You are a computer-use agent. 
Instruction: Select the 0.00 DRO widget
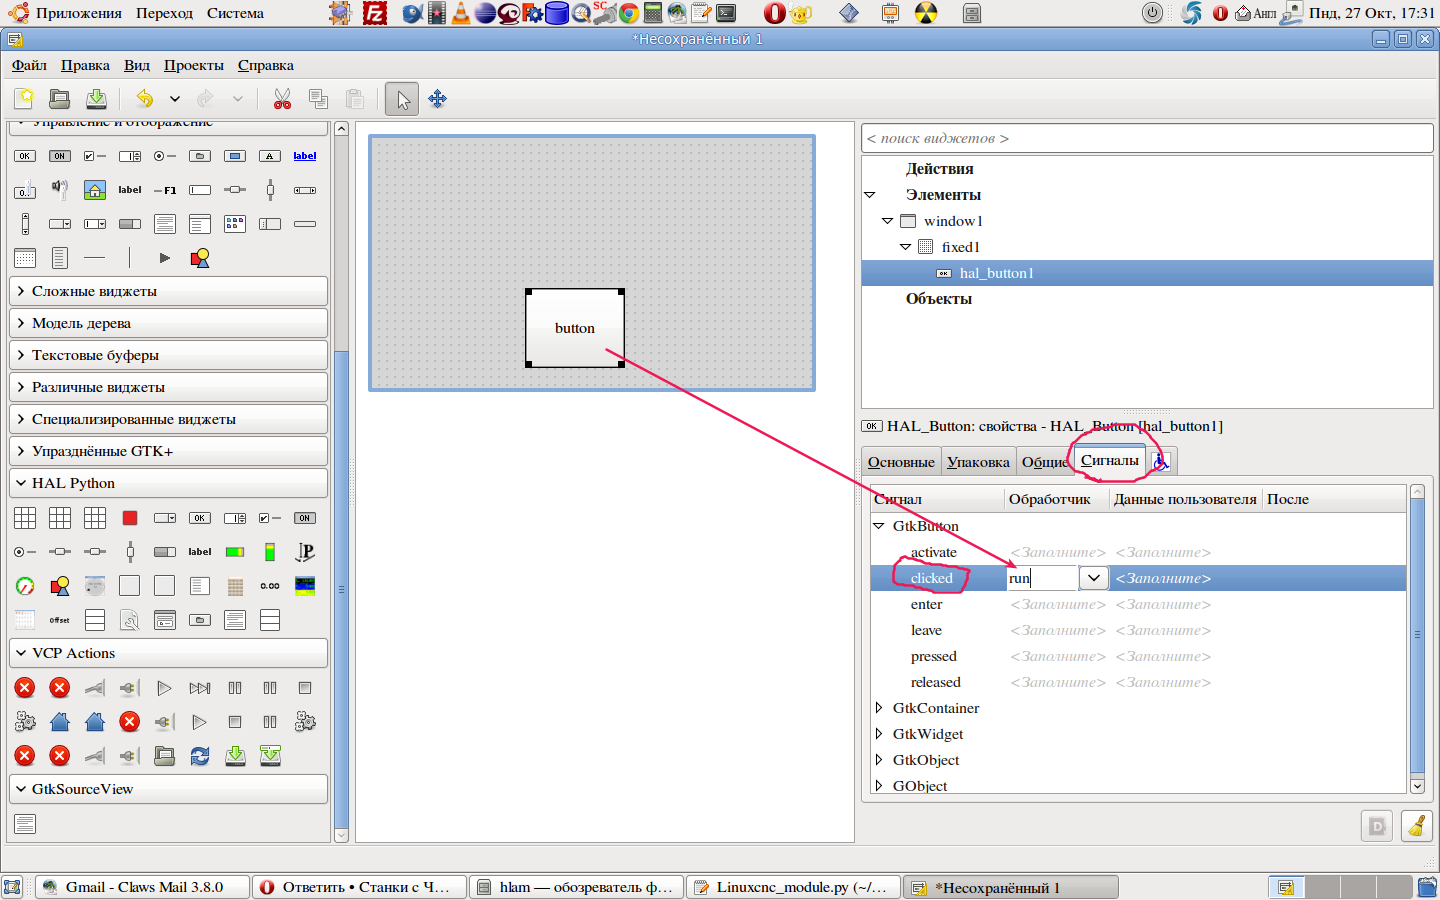[x=270, y=586]
